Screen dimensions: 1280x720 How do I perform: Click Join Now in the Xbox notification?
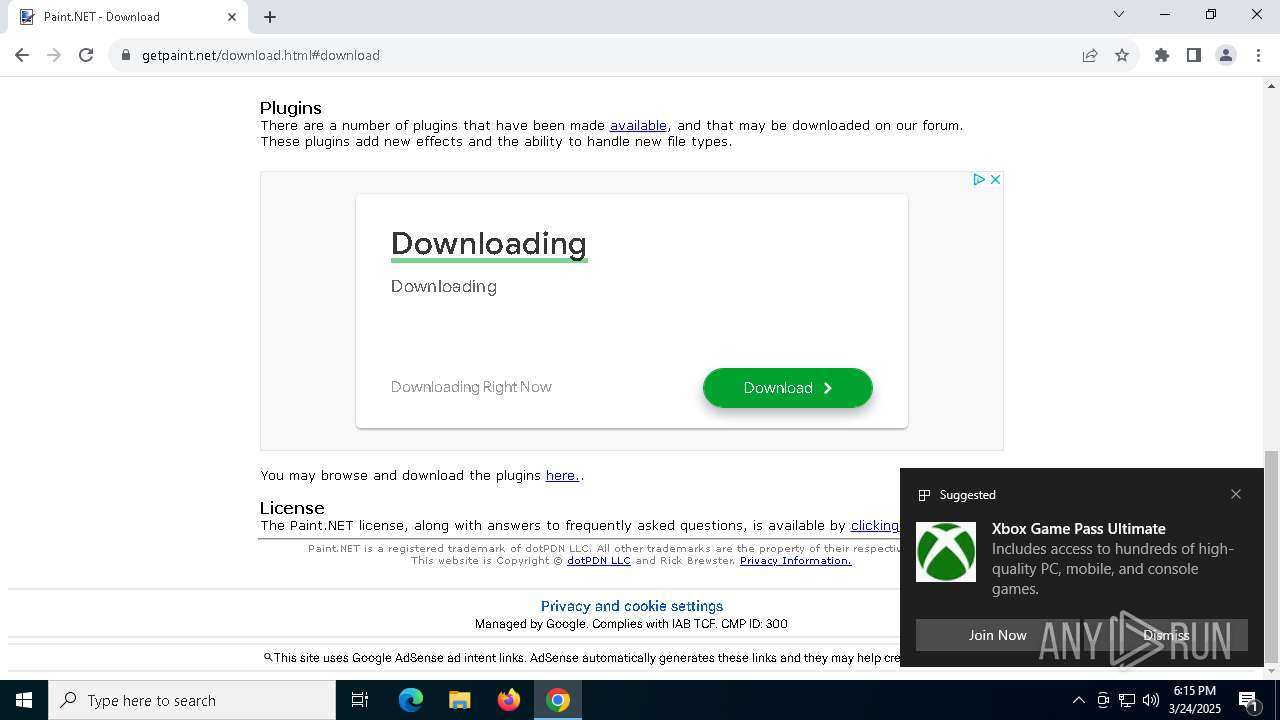(997, 635)
